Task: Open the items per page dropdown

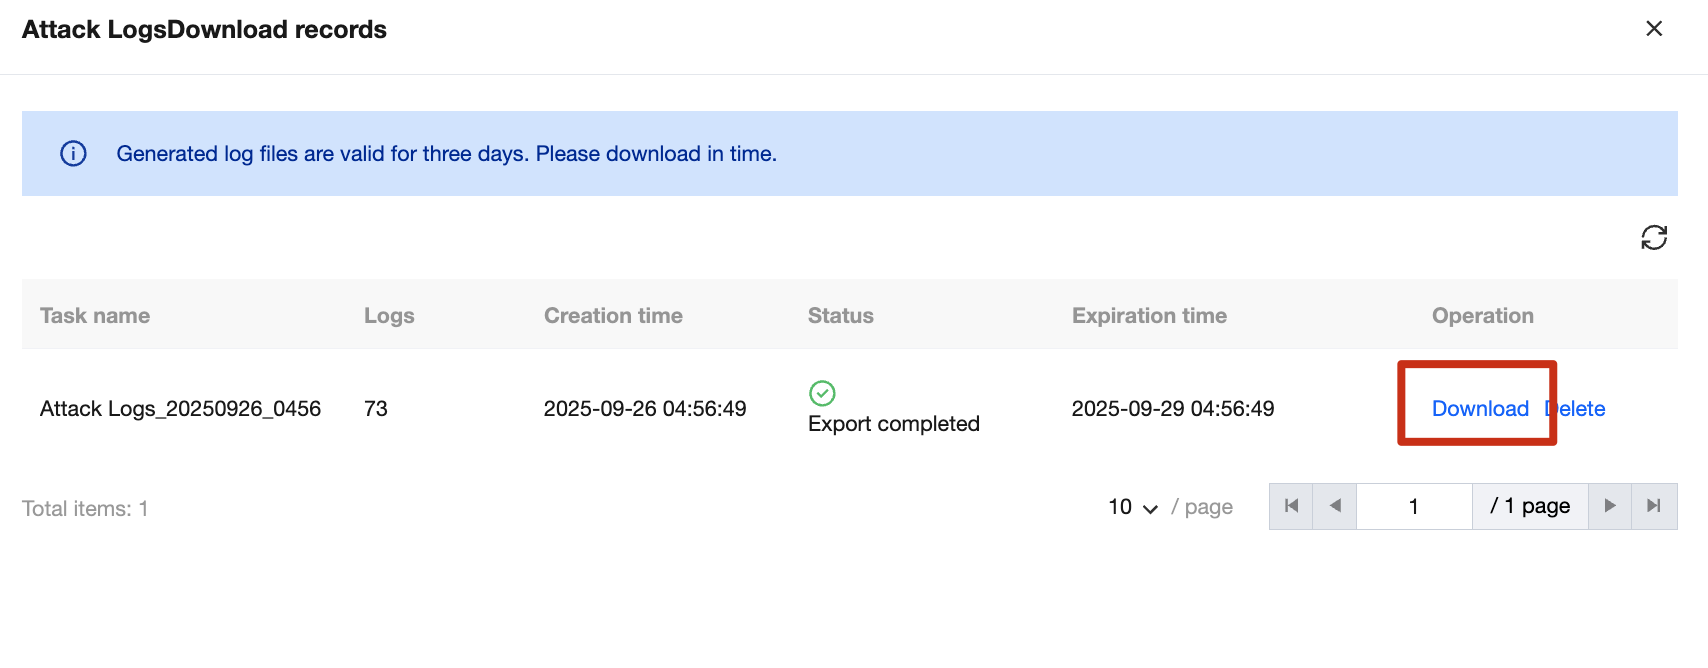Action: [x=1133, y=507]
